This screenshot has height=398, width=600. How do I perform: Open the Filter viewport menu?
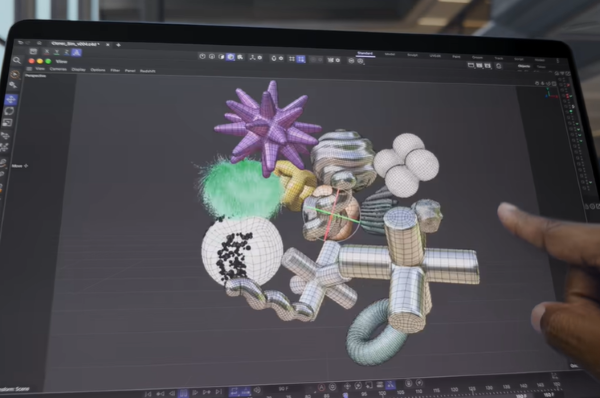coord(115,70)
